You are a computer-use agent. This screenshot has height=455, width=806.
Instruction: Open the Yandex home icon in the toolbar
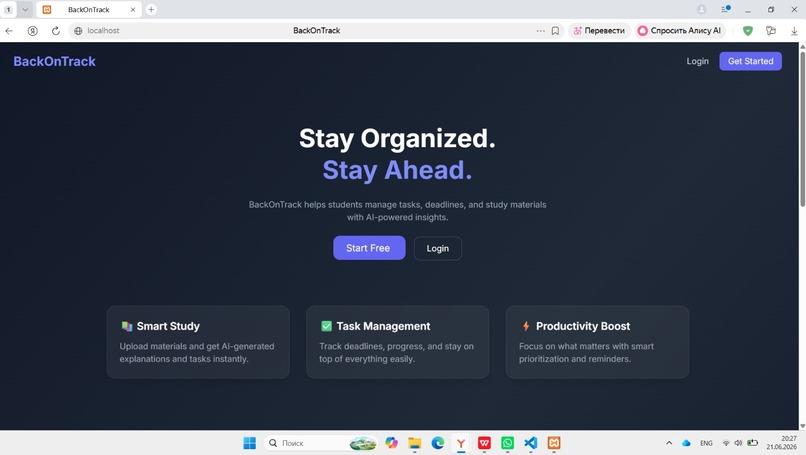[32, 31]
